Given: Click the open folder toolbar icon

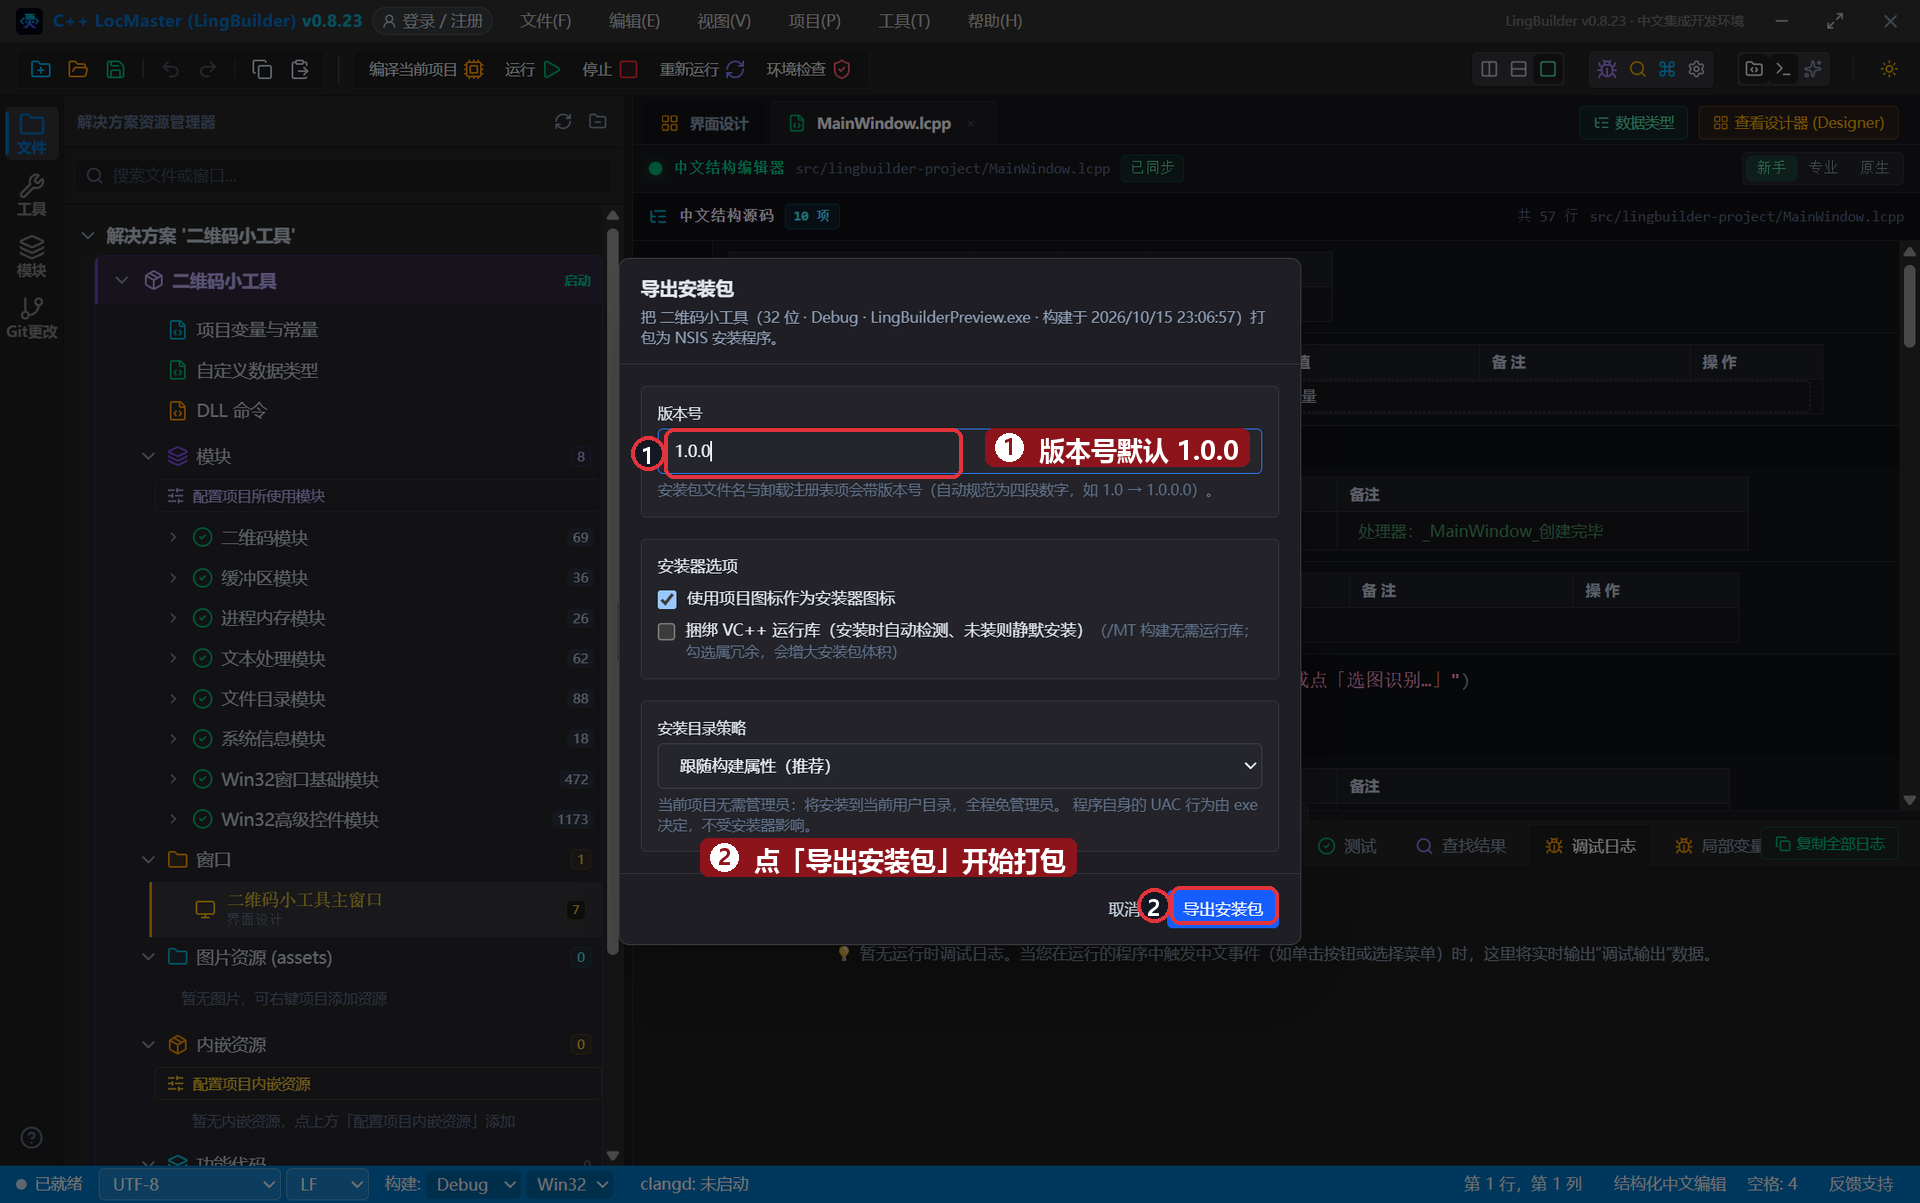Looking at the screenshot, I should pyautogui.click(x=78, y=69).
